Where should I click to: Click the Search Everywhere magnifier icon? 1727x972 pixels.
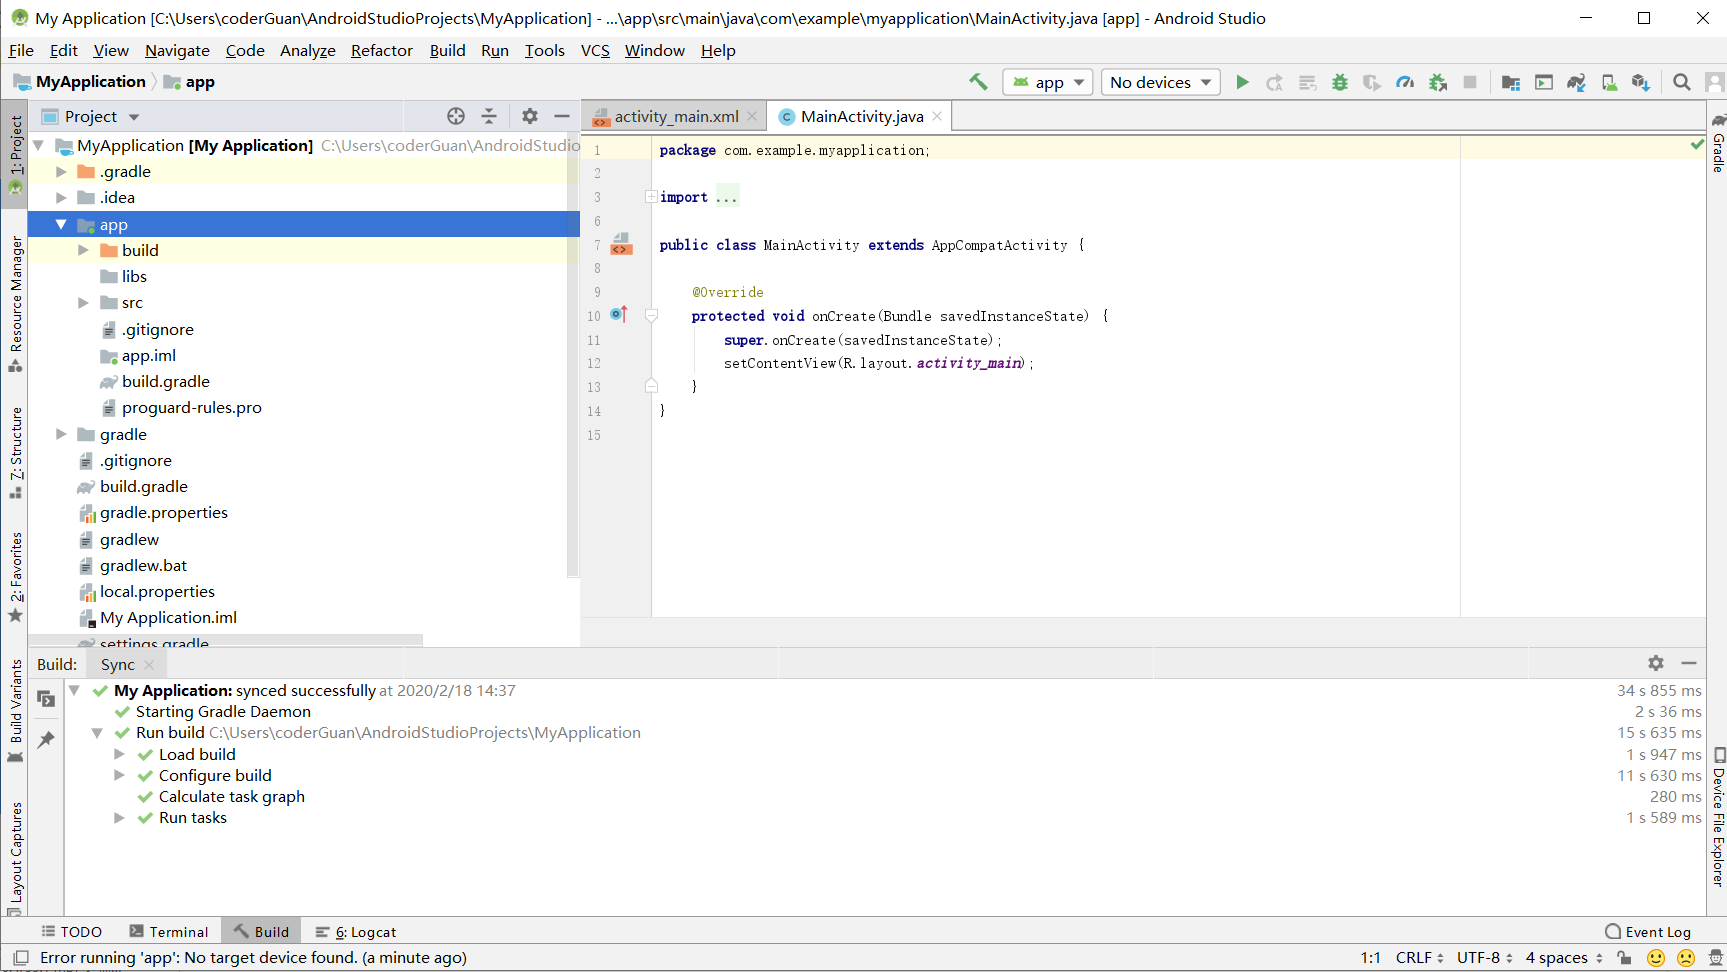click(x=1682, y=82)
